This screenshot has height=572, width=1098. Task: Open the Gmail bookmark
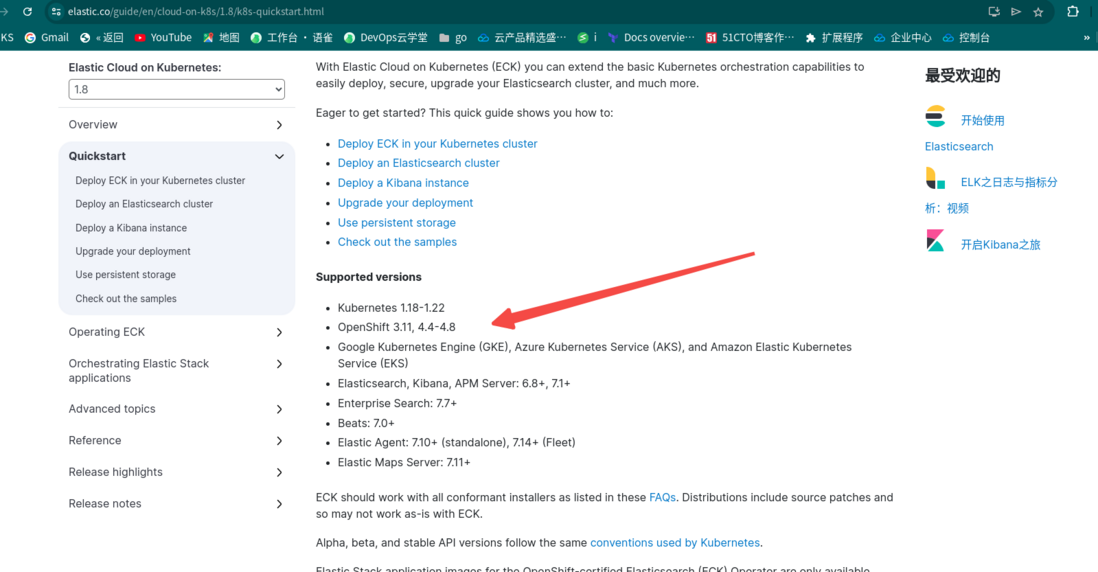(46, 38)
